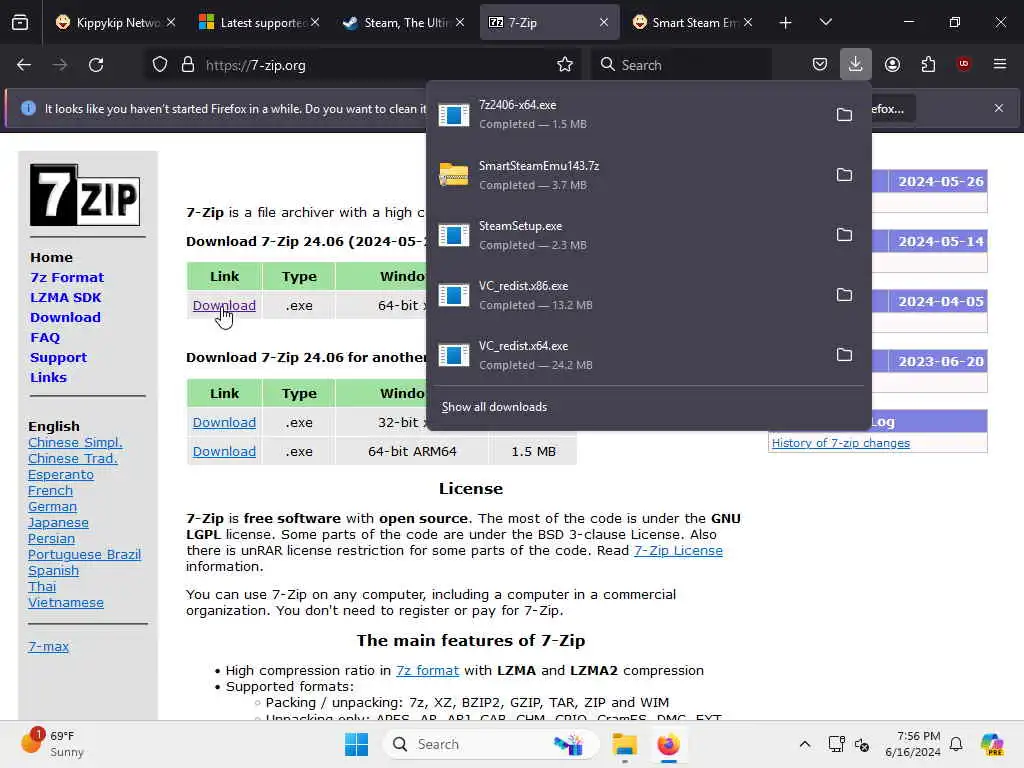
Task: Open the Extensions puzzle icon
Action: coord(928,64)
